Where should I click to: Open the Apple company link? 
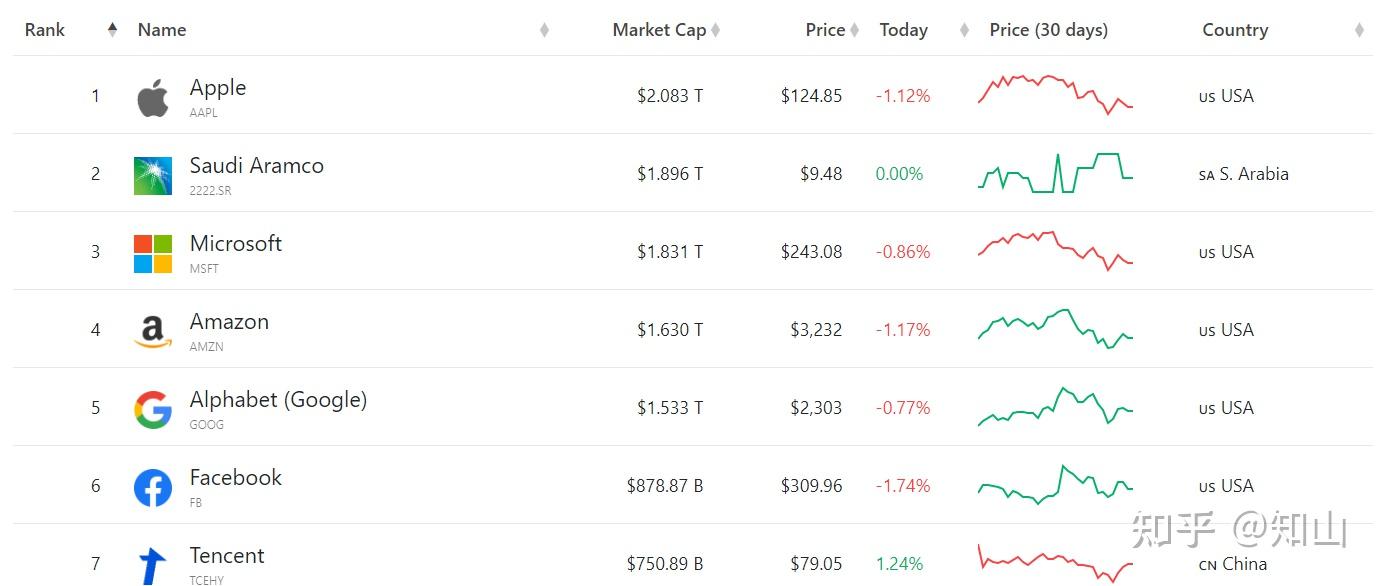[218, 88]
